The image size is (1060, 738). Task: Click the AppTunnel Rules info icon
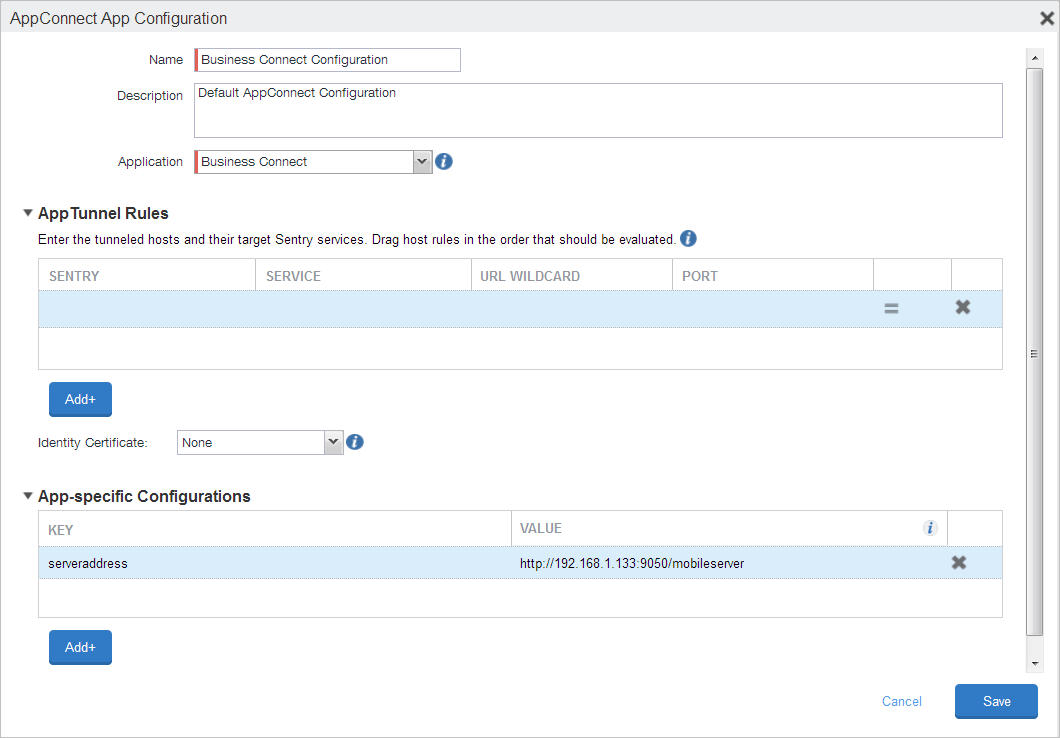(688, 238)
